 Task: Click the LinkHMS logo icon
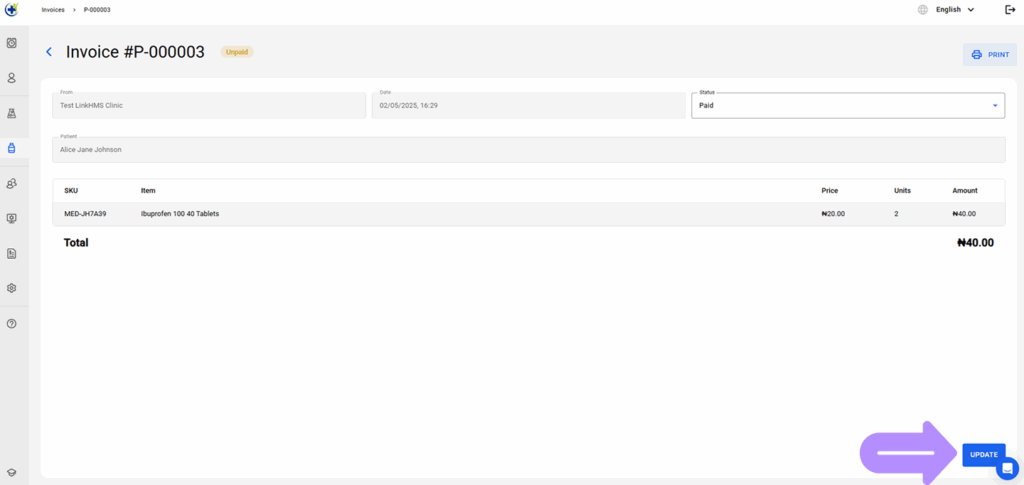pos(11,10)
